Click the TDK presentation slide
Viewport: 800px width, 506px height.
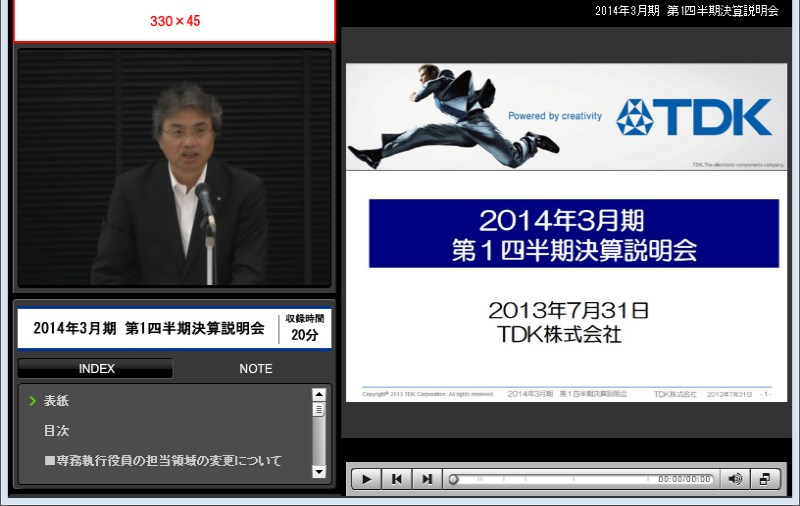(x=566, y=233)
